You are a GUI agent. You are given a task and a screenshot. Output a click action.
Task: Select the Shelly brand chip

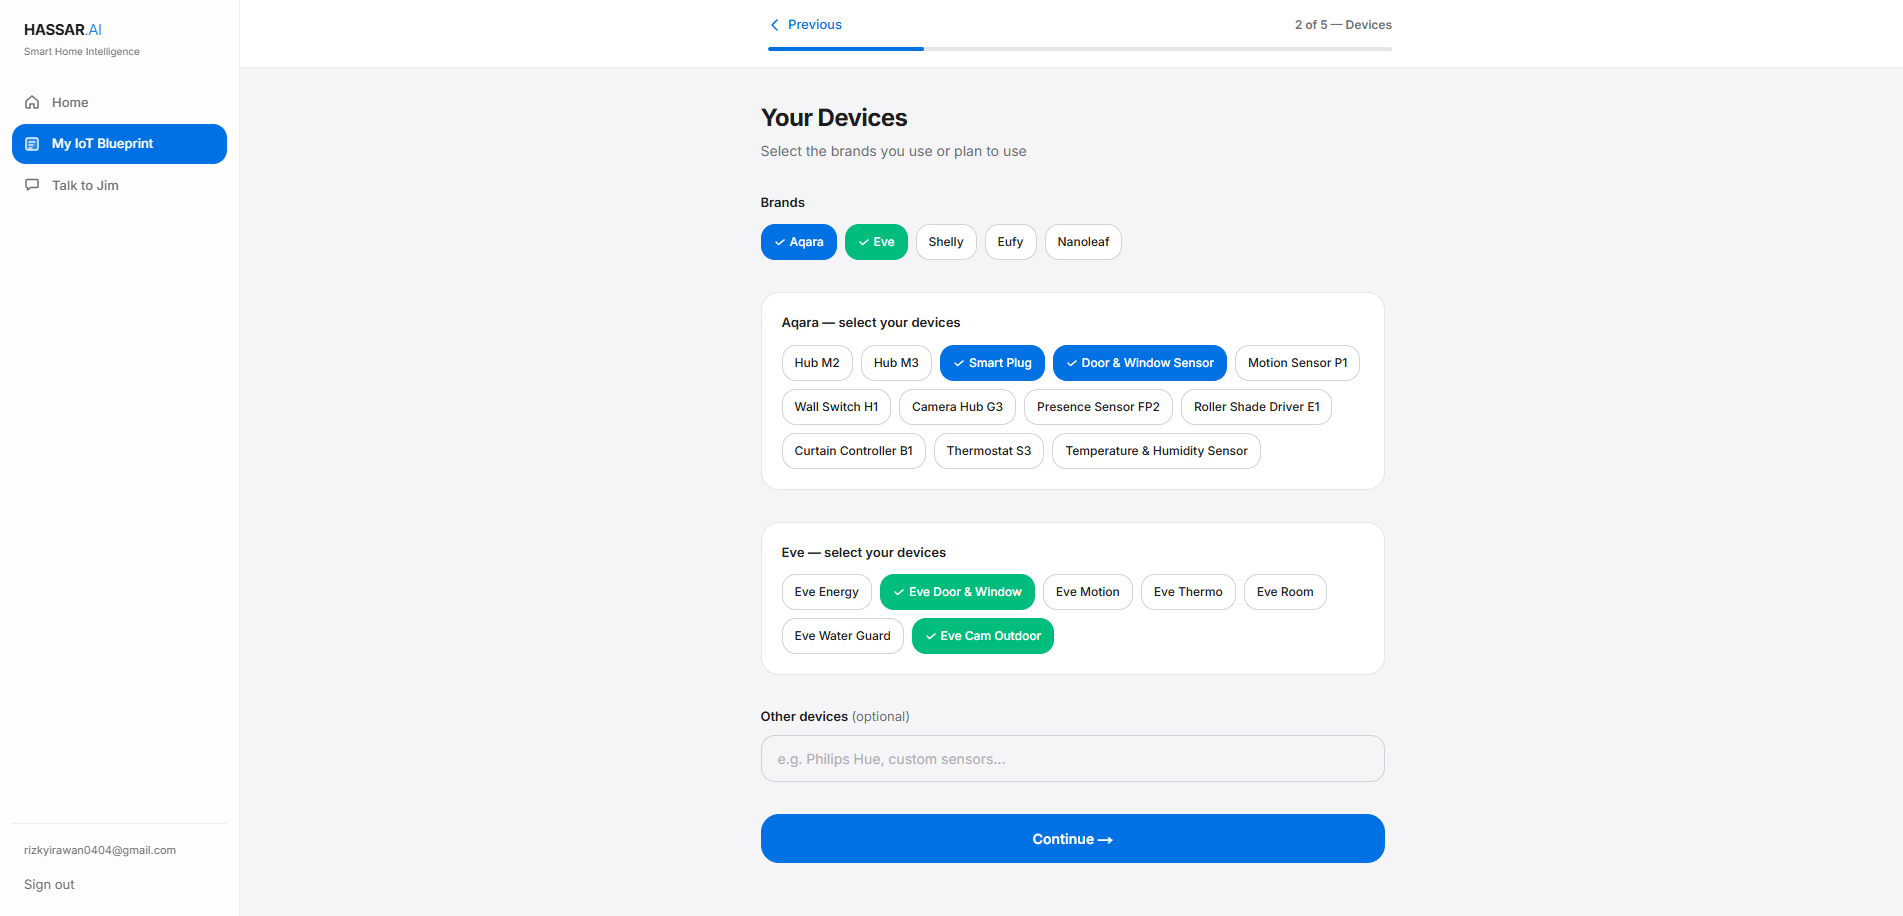[946, 242]
